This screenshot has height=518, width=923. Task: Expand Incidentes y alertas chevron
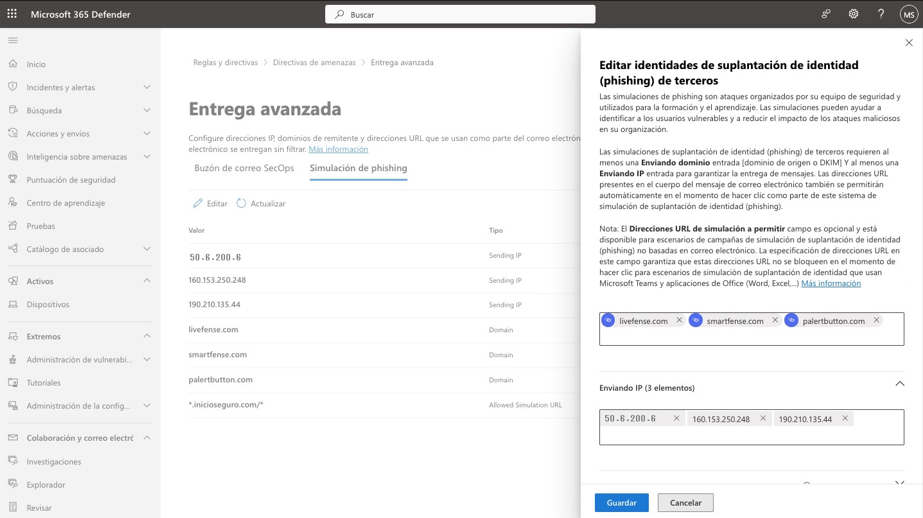147,87
